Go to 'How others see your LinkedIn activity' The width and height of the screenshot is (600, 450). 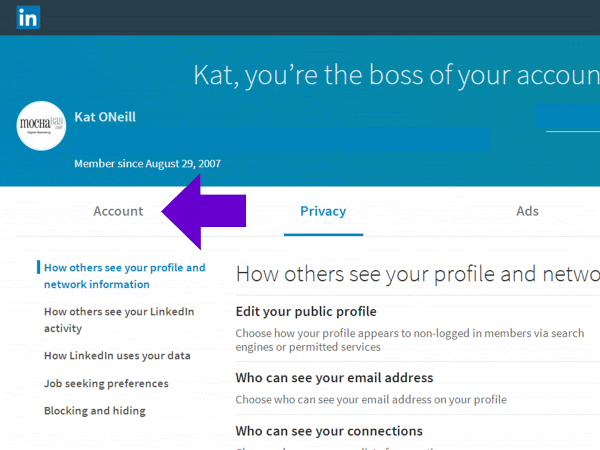[119, 320]
